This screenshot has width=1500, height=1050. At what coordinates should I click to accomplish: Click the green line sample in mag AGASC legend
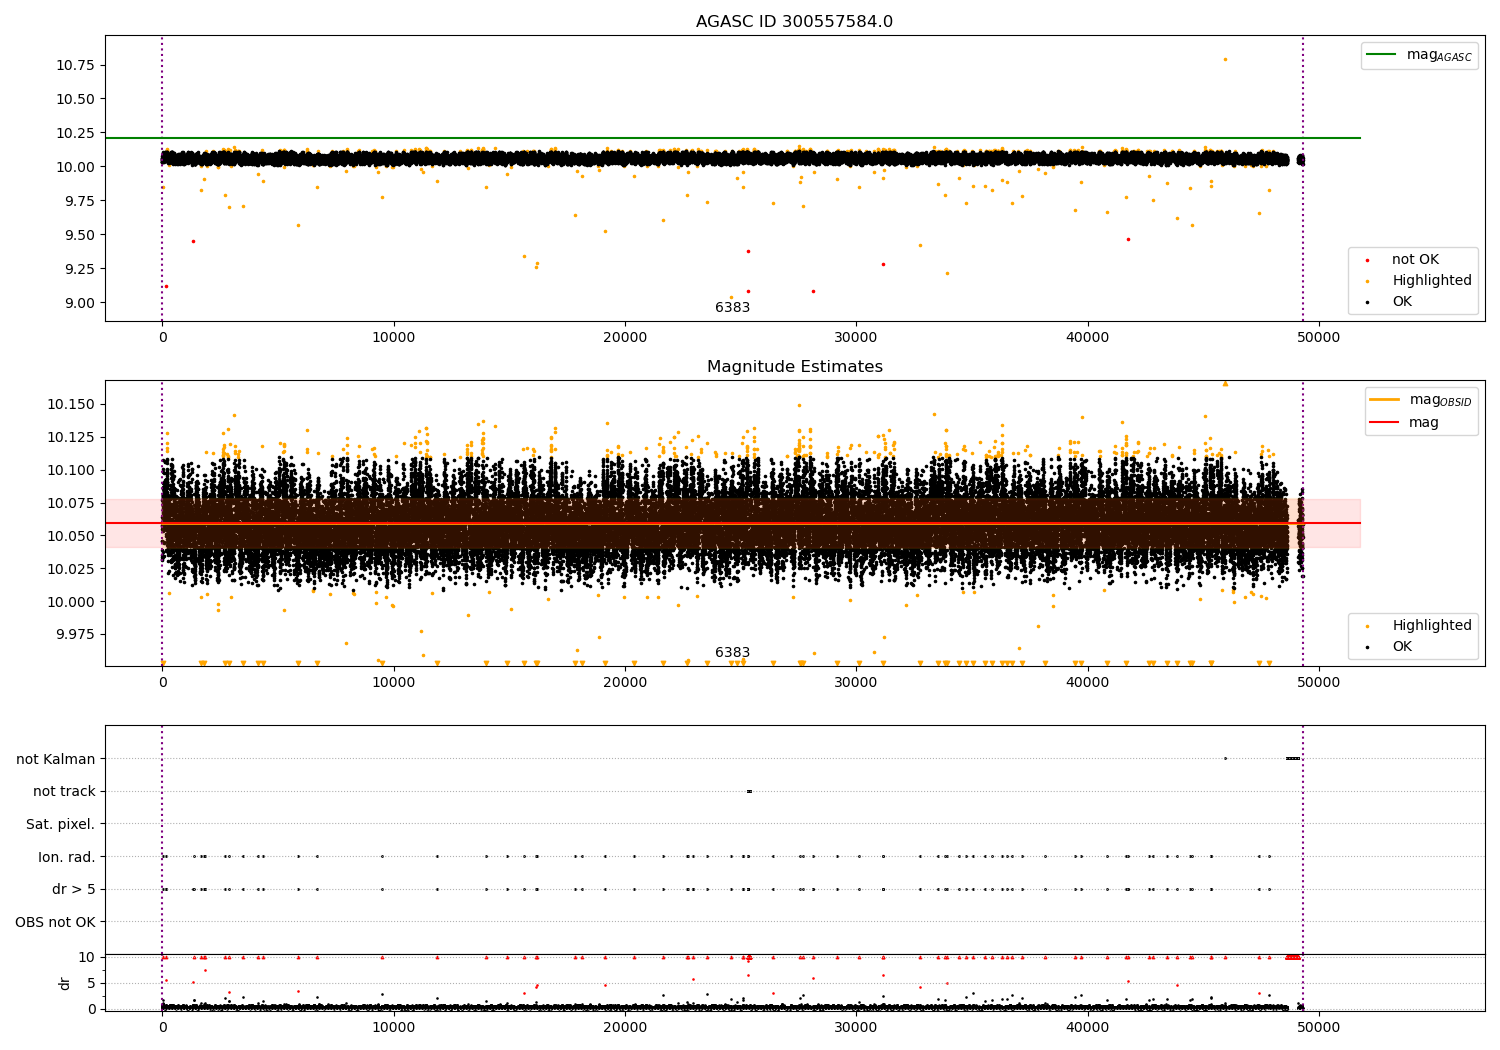[1383, 55]
